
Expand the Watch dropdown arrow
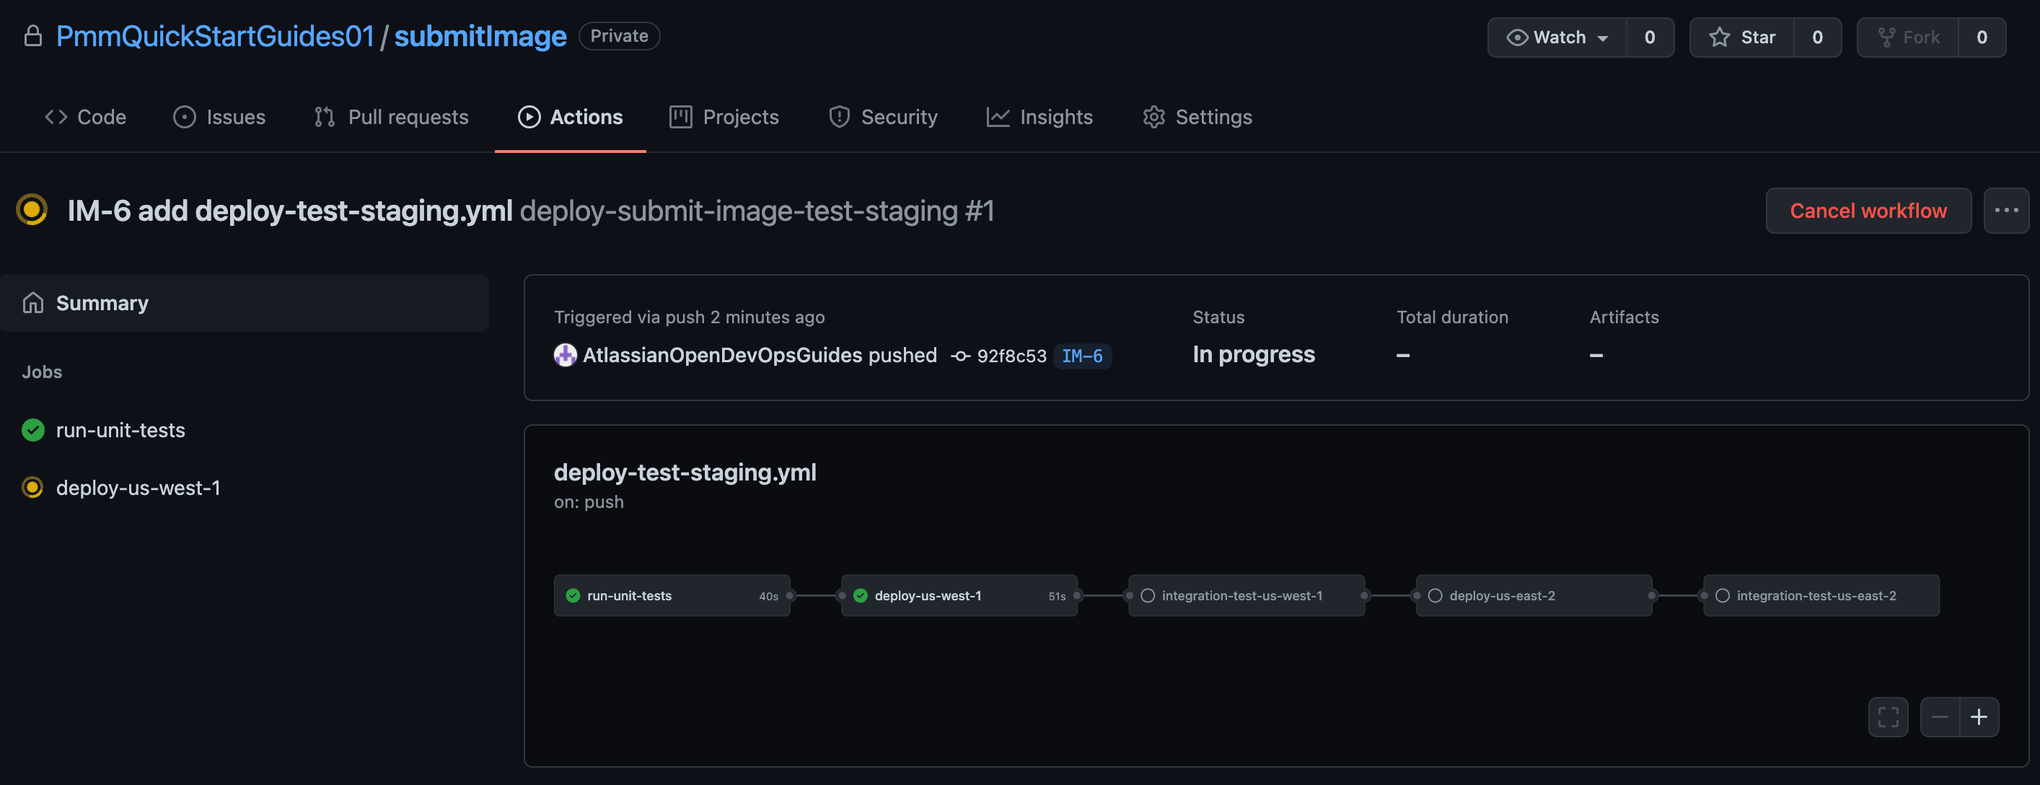coord(1603,38)
